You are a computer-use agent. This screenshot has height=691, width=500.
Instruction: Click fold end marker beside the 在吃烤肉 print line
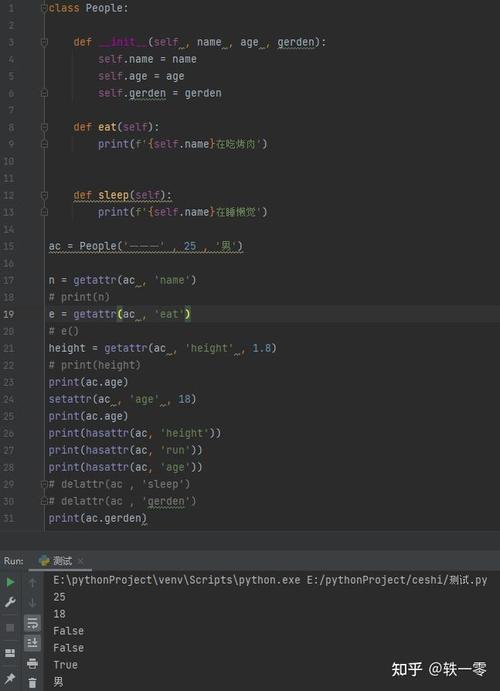click(44, 144)
